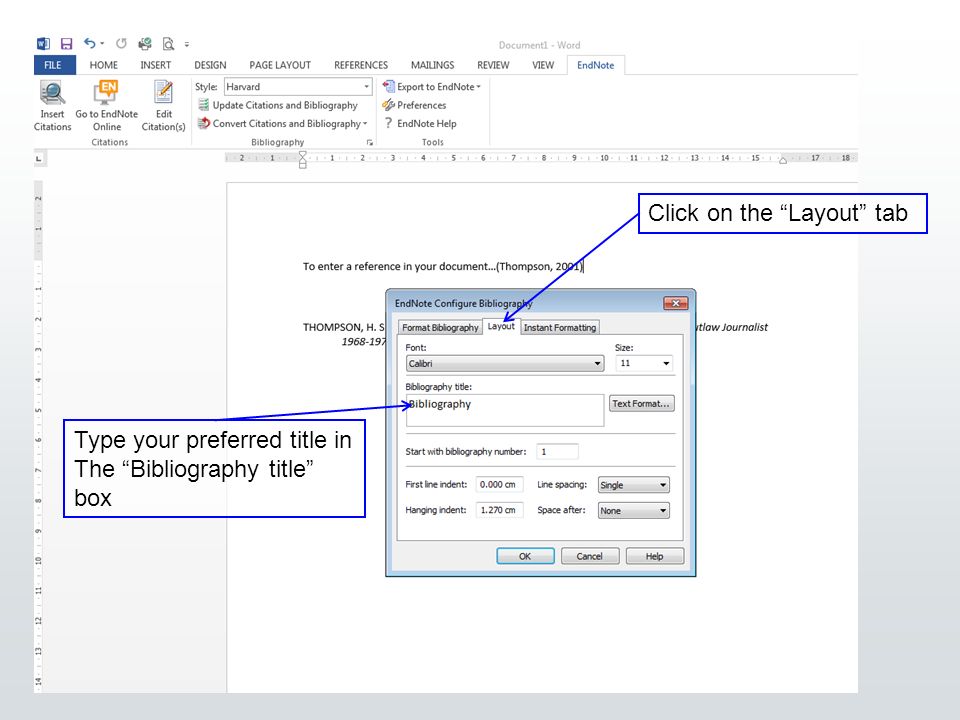The width and height of the screenshot is (960, 720).
Task: Click the Cancel button
Action: (590, 556)
